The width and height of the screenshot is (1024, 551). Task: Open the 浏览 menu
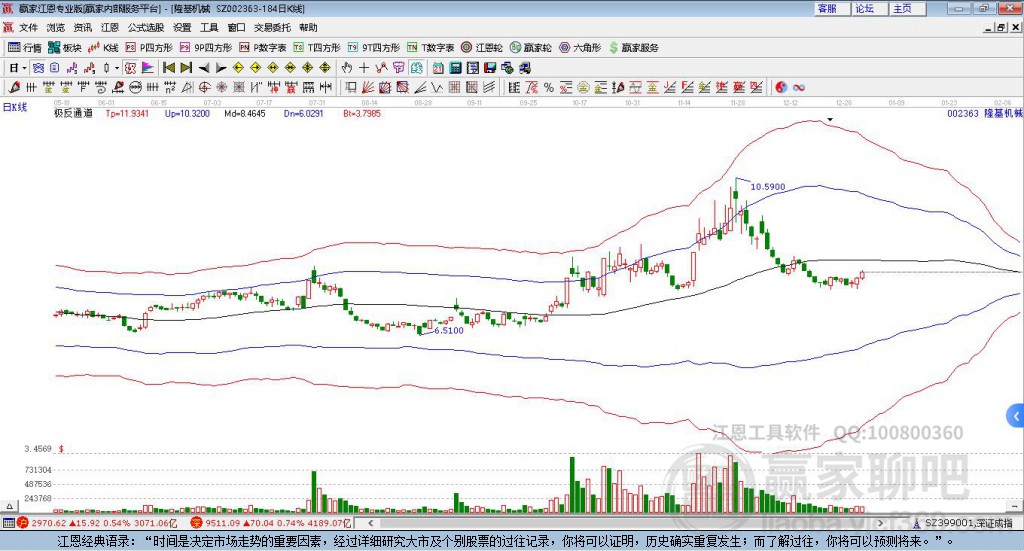tap(56, 27)
